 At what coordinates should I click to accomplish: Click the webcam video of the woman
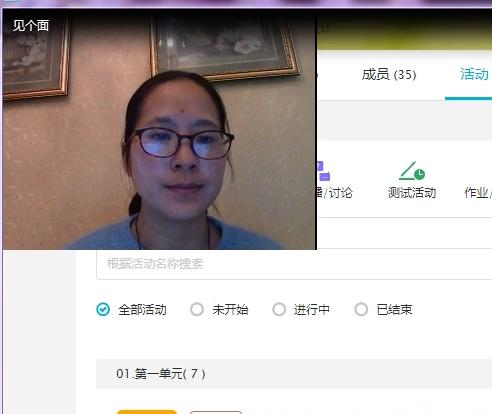pos(159,130)
